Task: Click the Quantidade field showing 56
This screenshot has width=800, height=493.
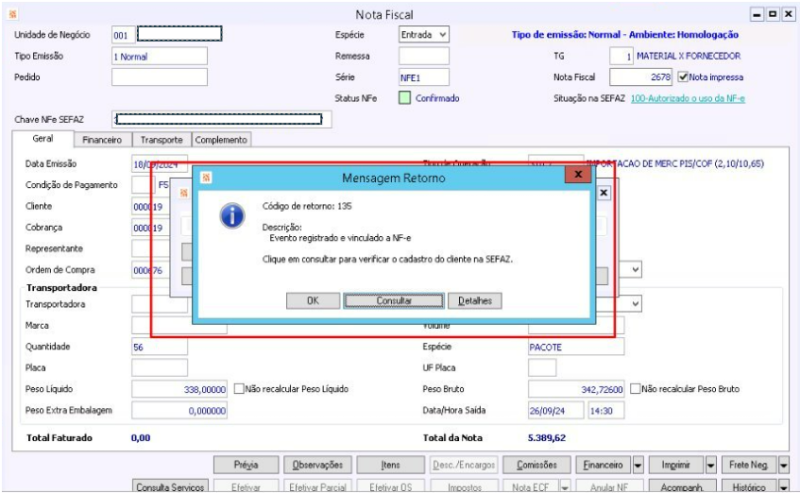Action: pyautogui.click(x=159, y=347)
